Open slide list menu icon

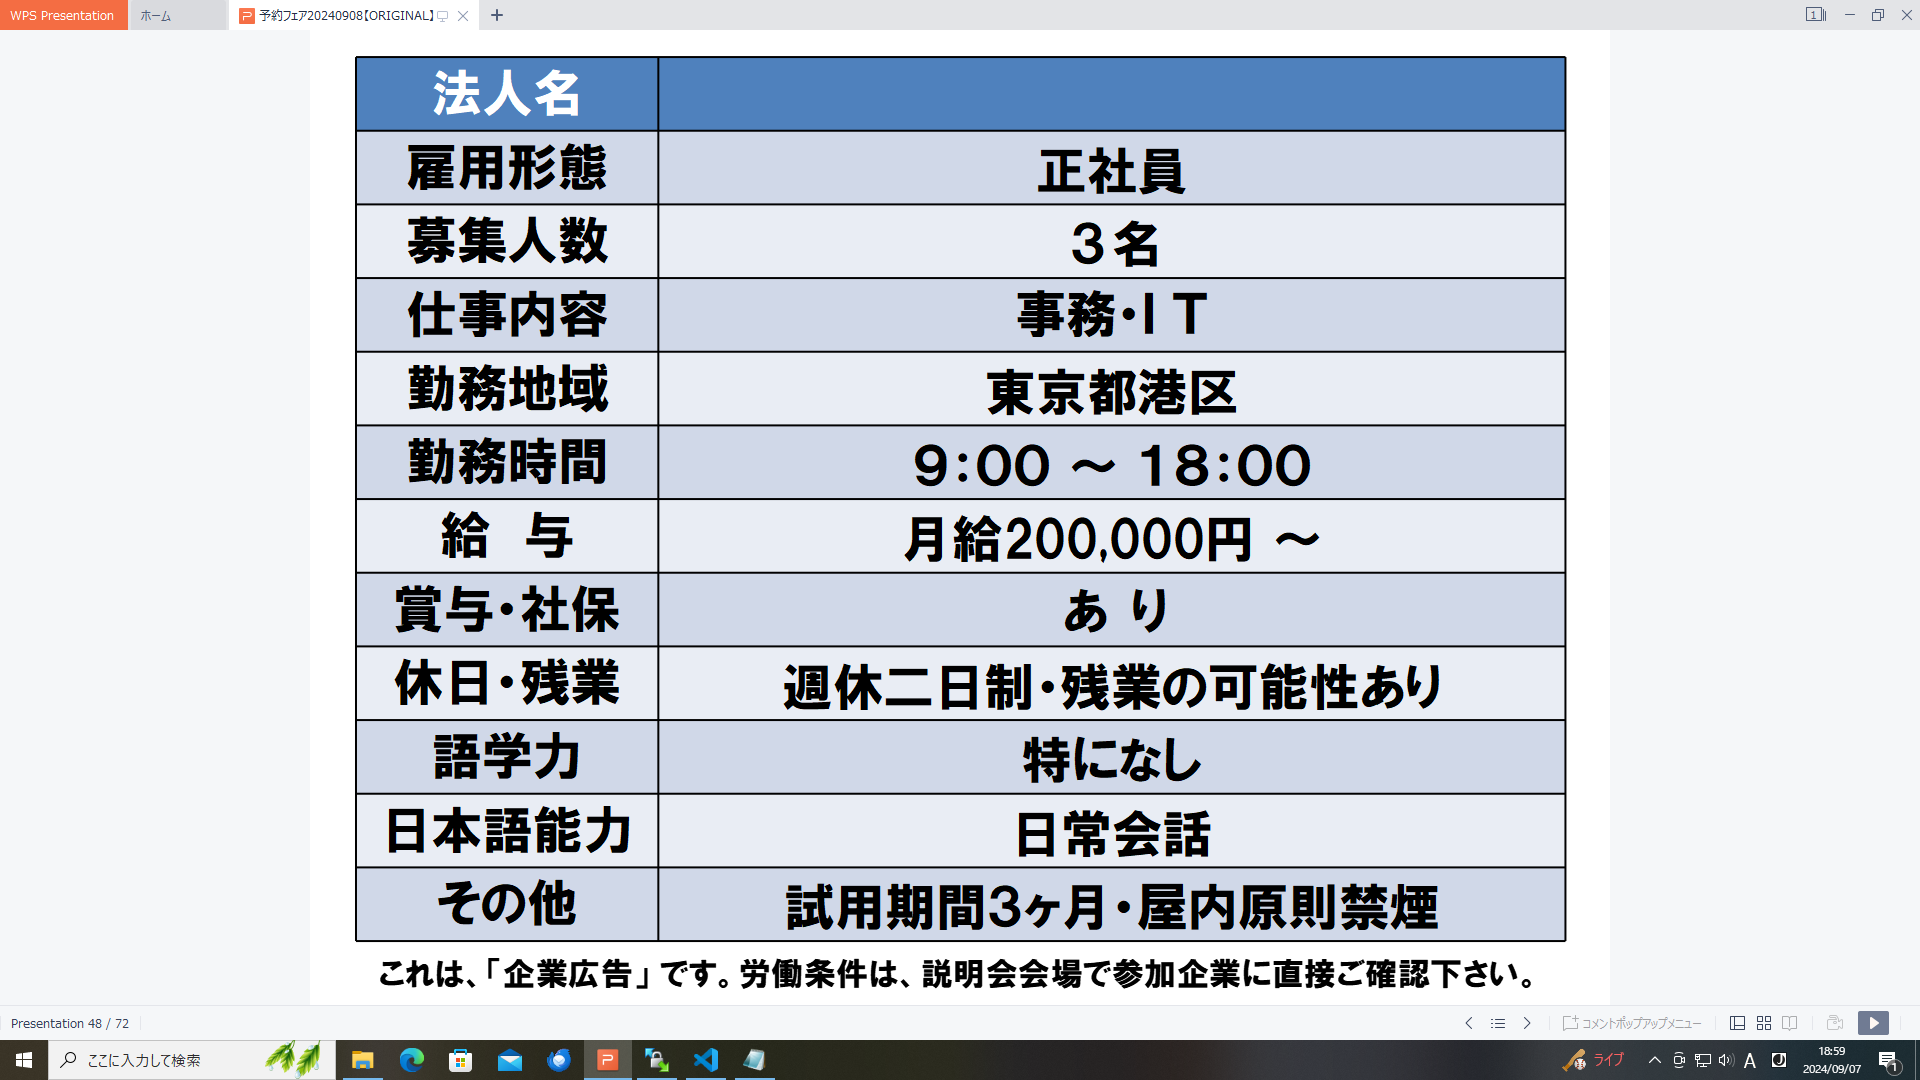(1497, 1023)
